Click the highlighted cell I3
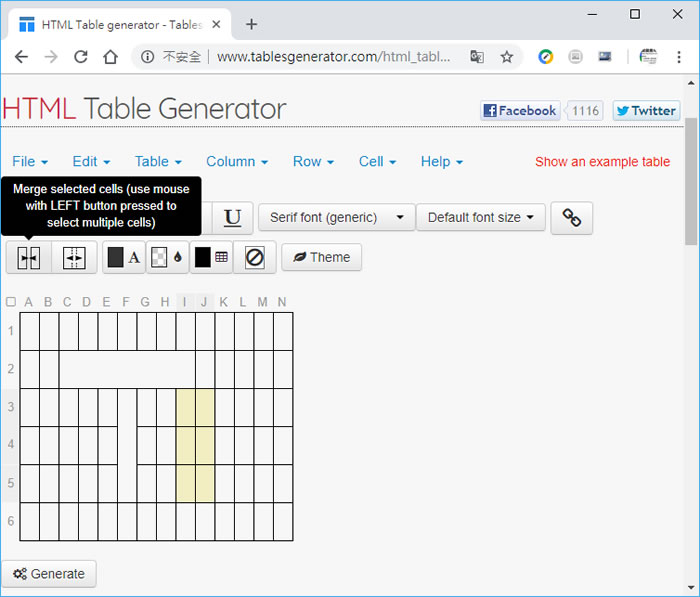Image resolution: width=700 pixels, height=597 pixels. 186,407
